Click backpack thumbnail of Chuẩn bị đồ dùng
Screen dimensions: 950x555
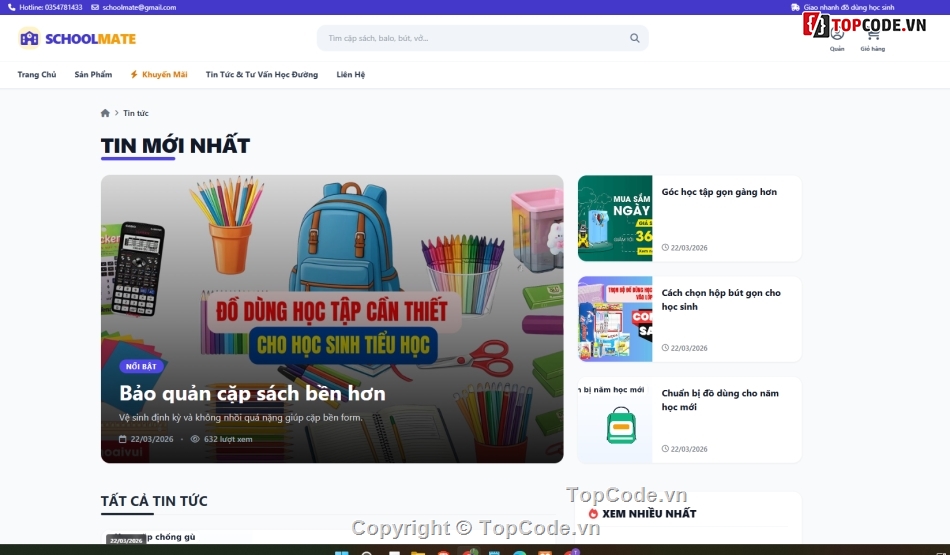[x=615, y=420]
